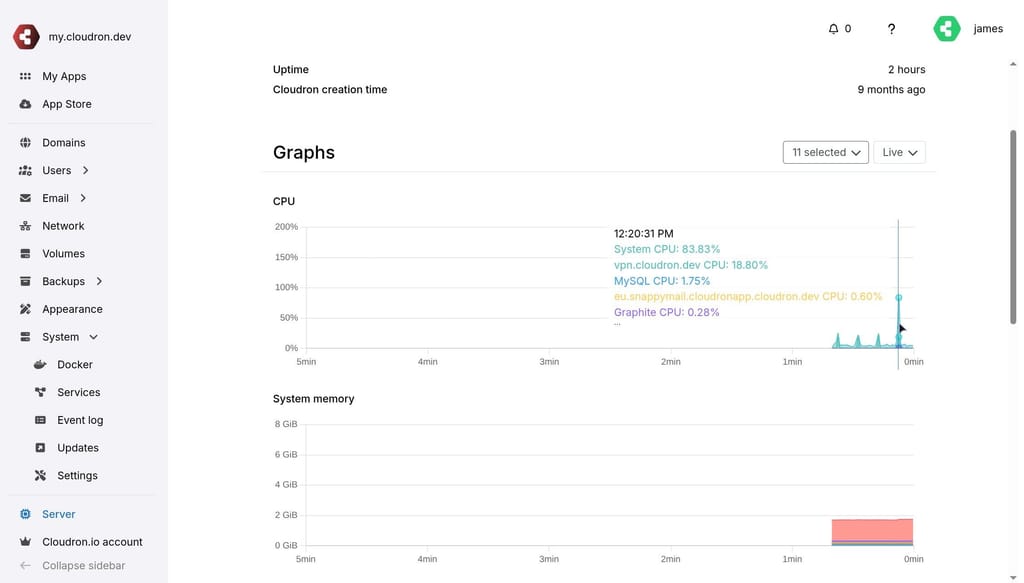Go to My Apps

[64, 76]
